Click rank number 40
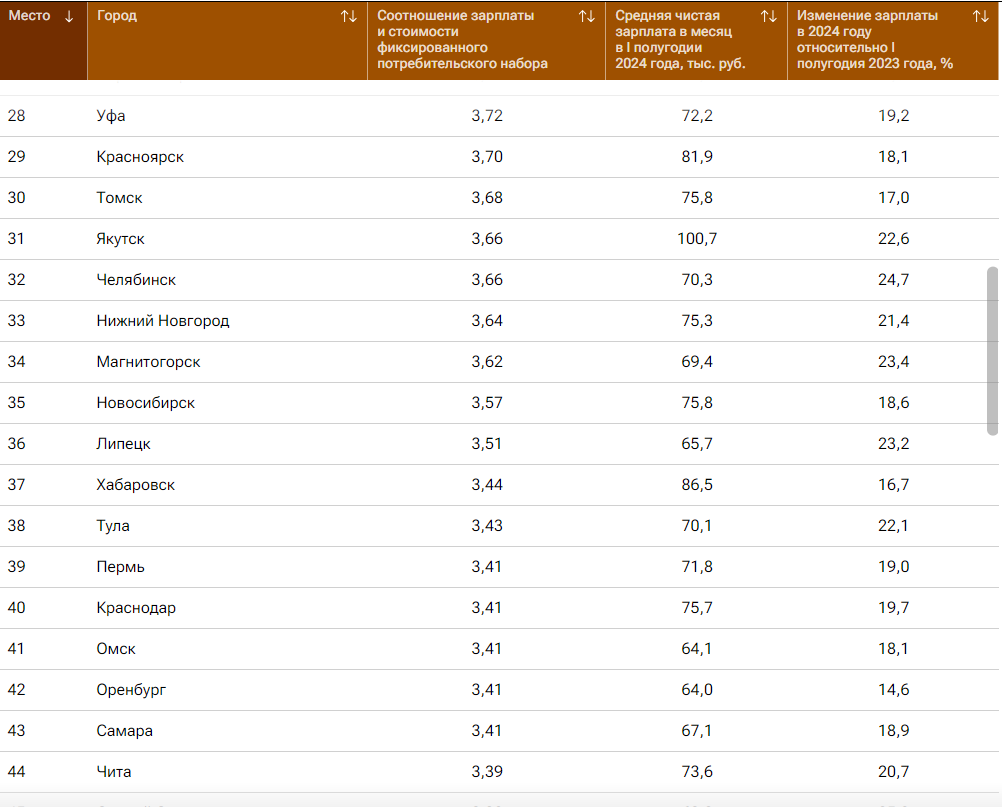The width and height of the screenshot is (1002, 807). tap(17, 607)
